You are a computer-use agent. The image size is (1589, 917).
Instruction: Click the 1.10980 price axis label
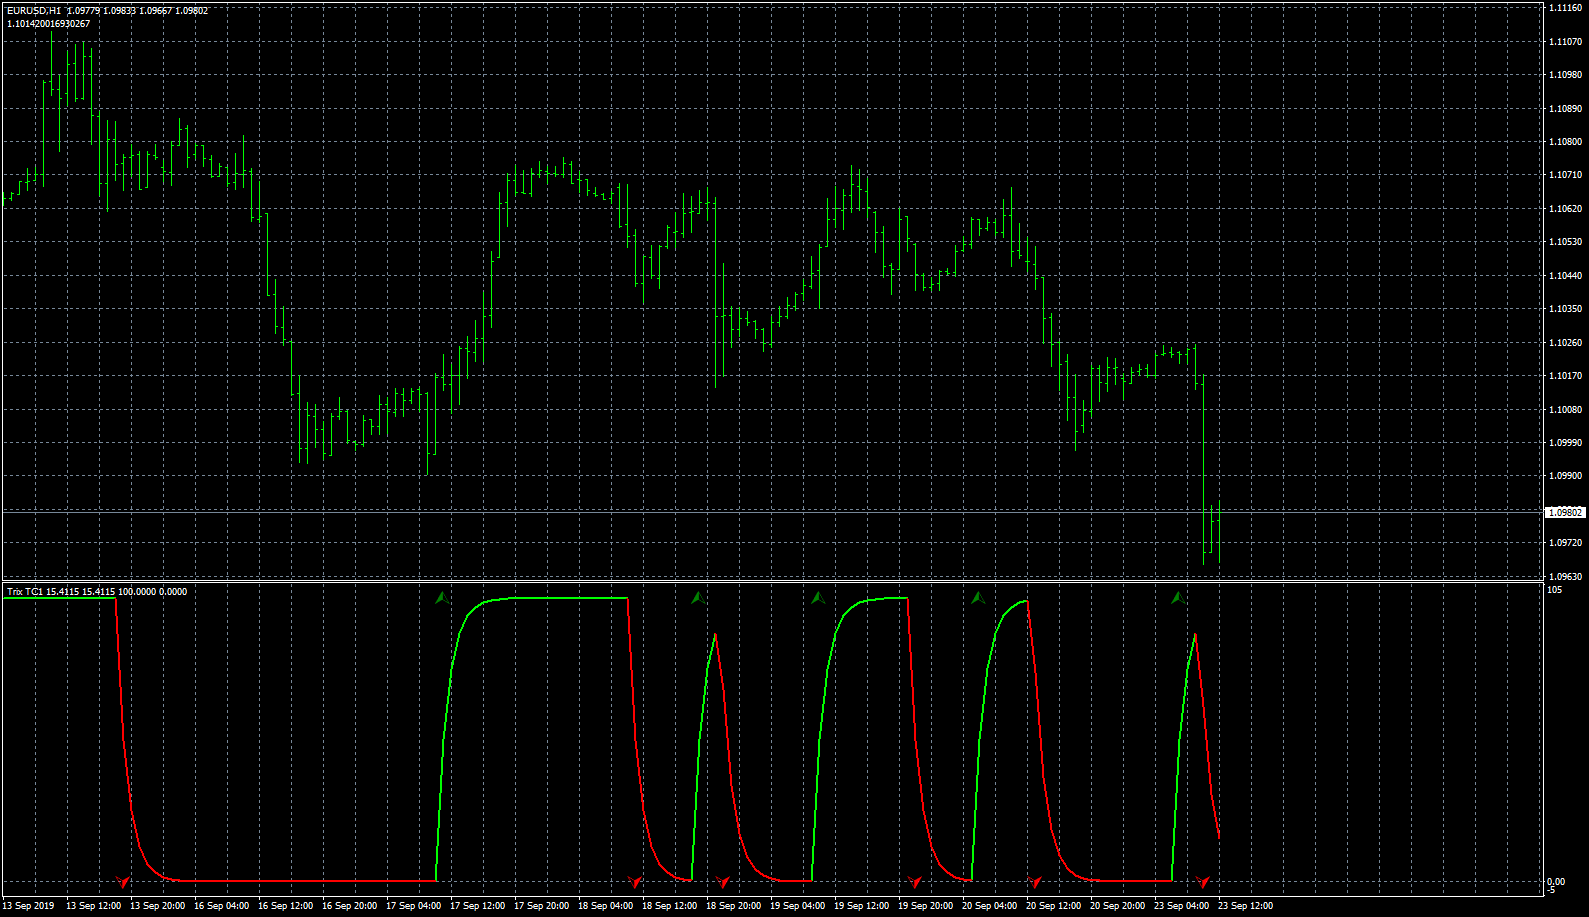click(1565, 75)
